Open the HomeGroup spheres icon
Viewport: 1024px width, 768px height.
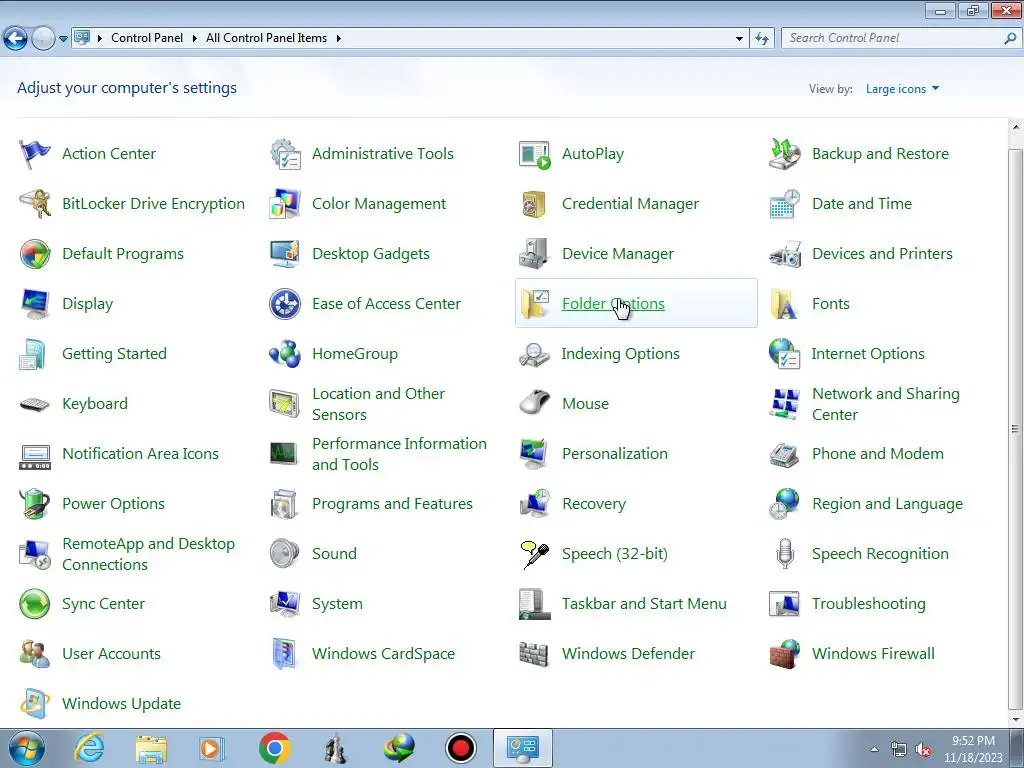tap(285, 354)
